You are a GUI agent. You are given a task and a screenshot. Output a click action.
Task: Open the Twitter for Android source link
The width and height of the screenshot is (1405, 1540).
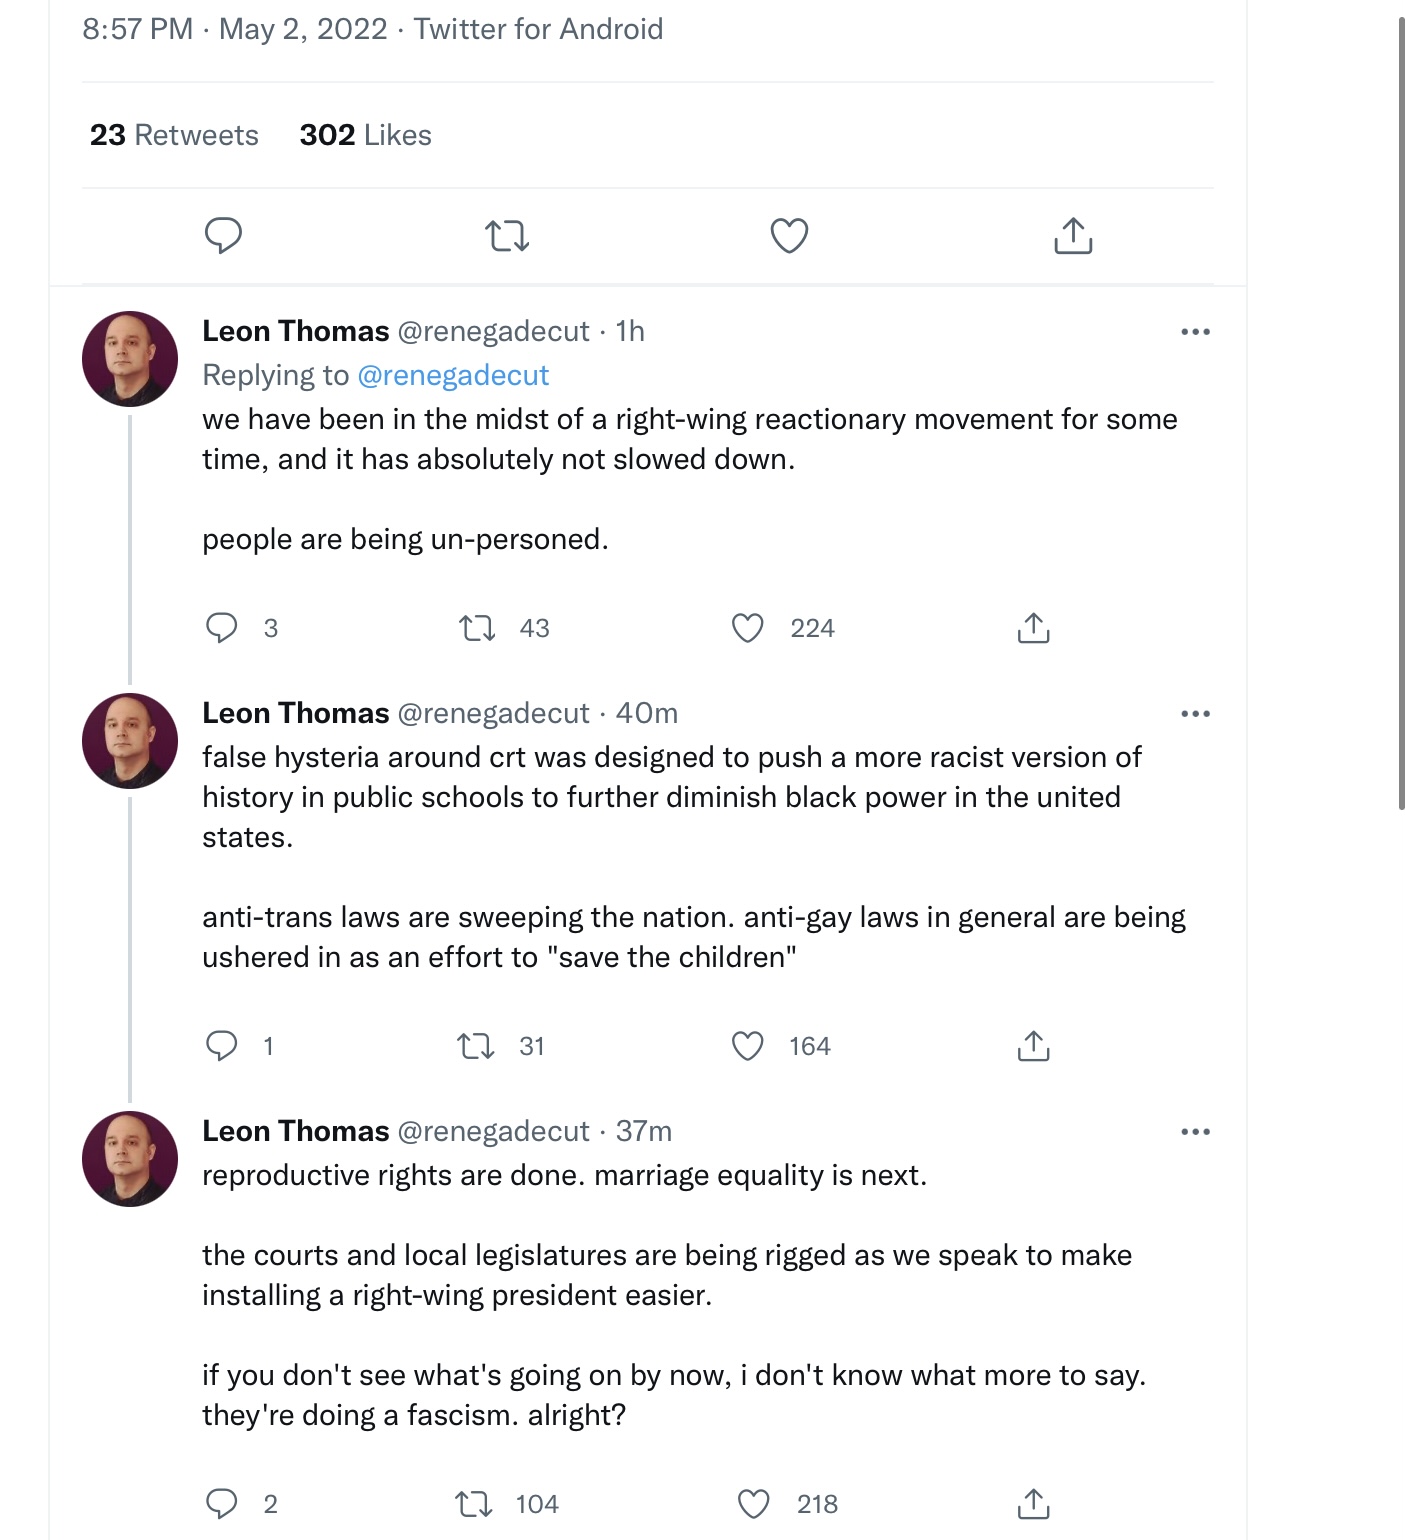click(538, 29)
